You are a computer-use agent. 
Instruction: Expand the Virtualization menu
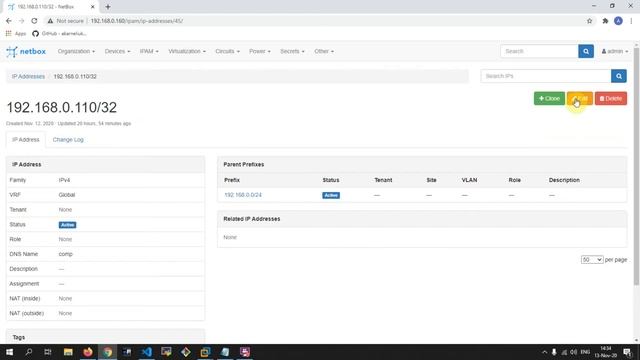click(187, 51)
